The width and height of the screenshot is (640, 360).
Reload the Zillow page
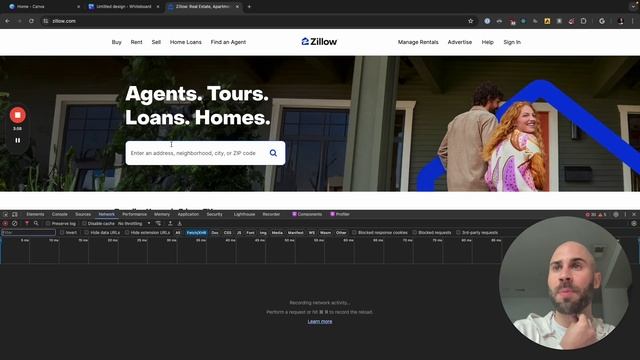31,21
